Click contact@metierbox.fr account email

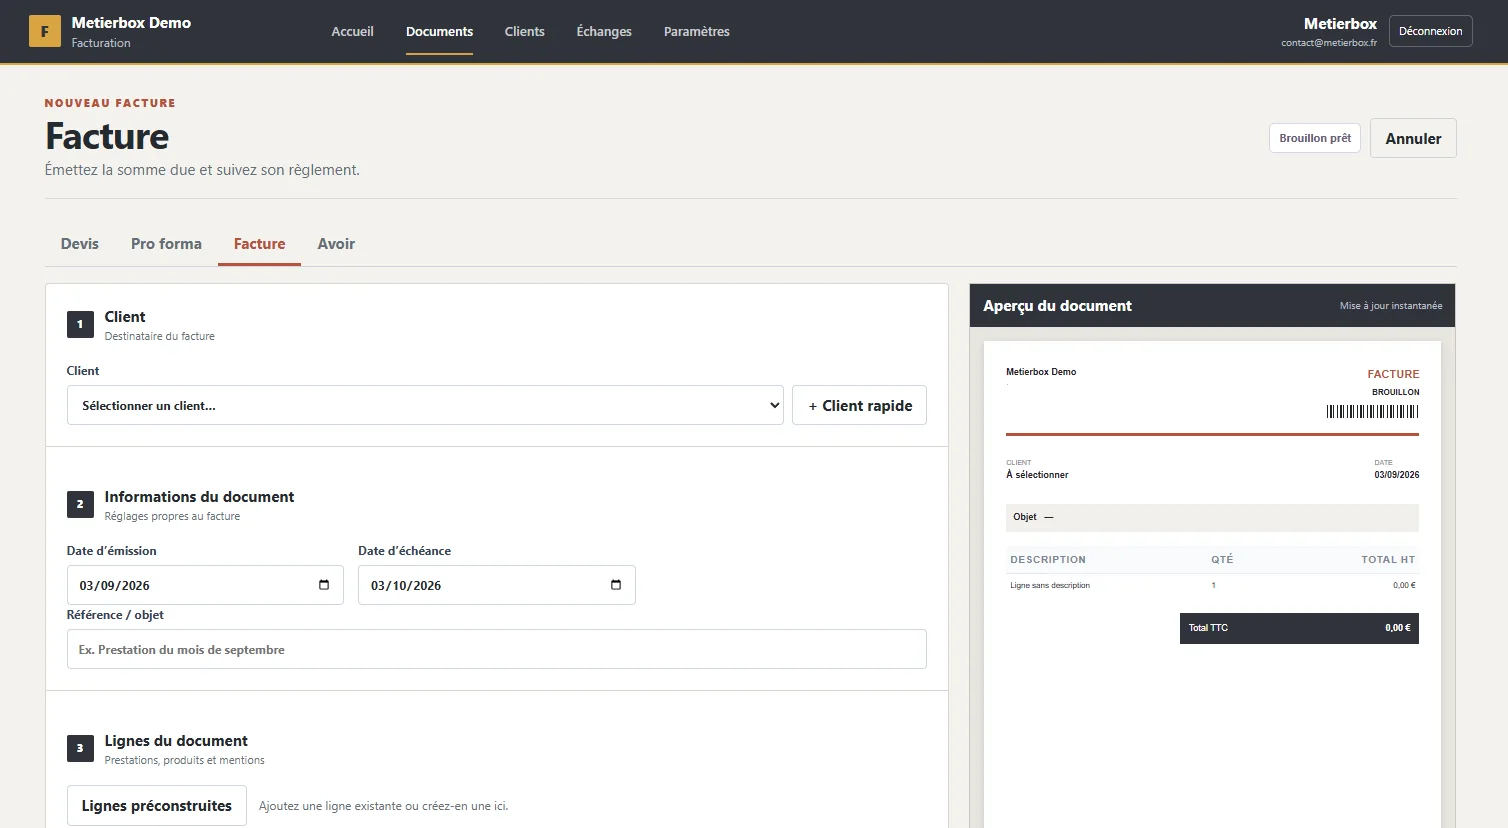pyautogui.click(x=1329, y=43)
